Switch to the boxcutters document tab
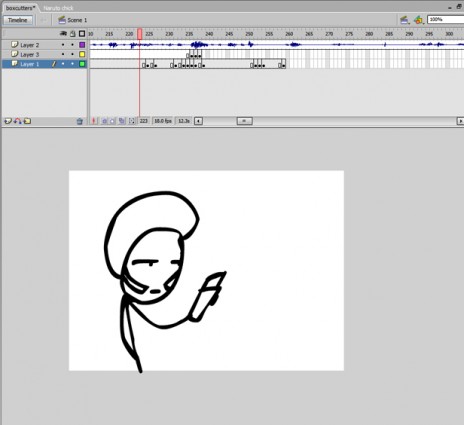Screen dimensions: 464x425 pos(20,8)
